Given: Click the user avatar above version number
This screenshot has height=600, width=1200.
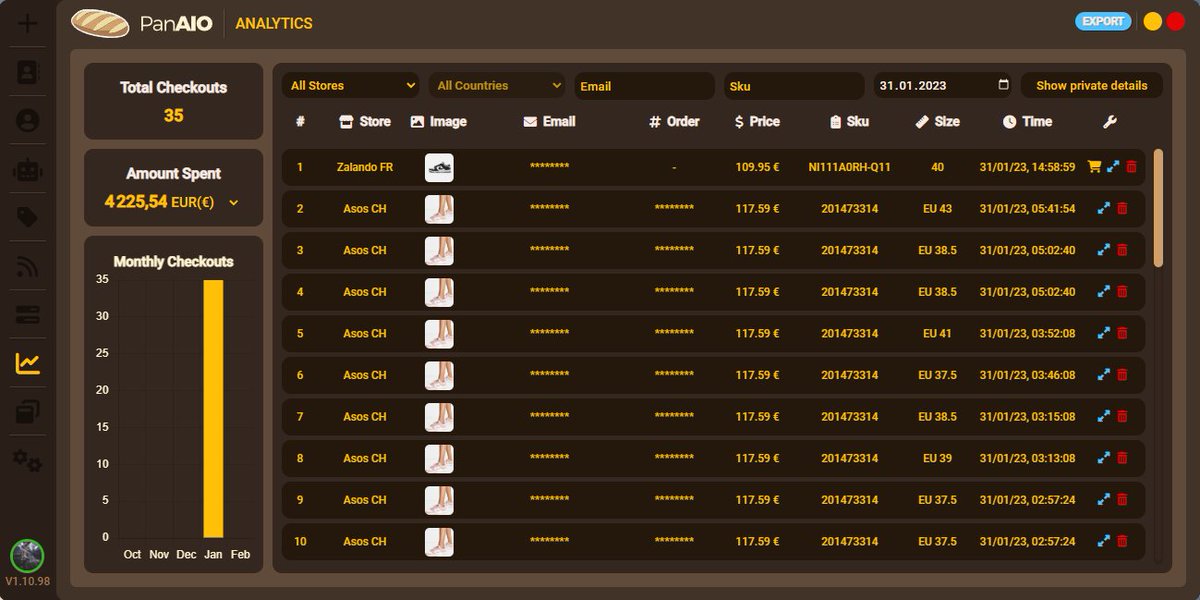Looking at the screenshot, I should pyautogui.click(x=27, y=556).
